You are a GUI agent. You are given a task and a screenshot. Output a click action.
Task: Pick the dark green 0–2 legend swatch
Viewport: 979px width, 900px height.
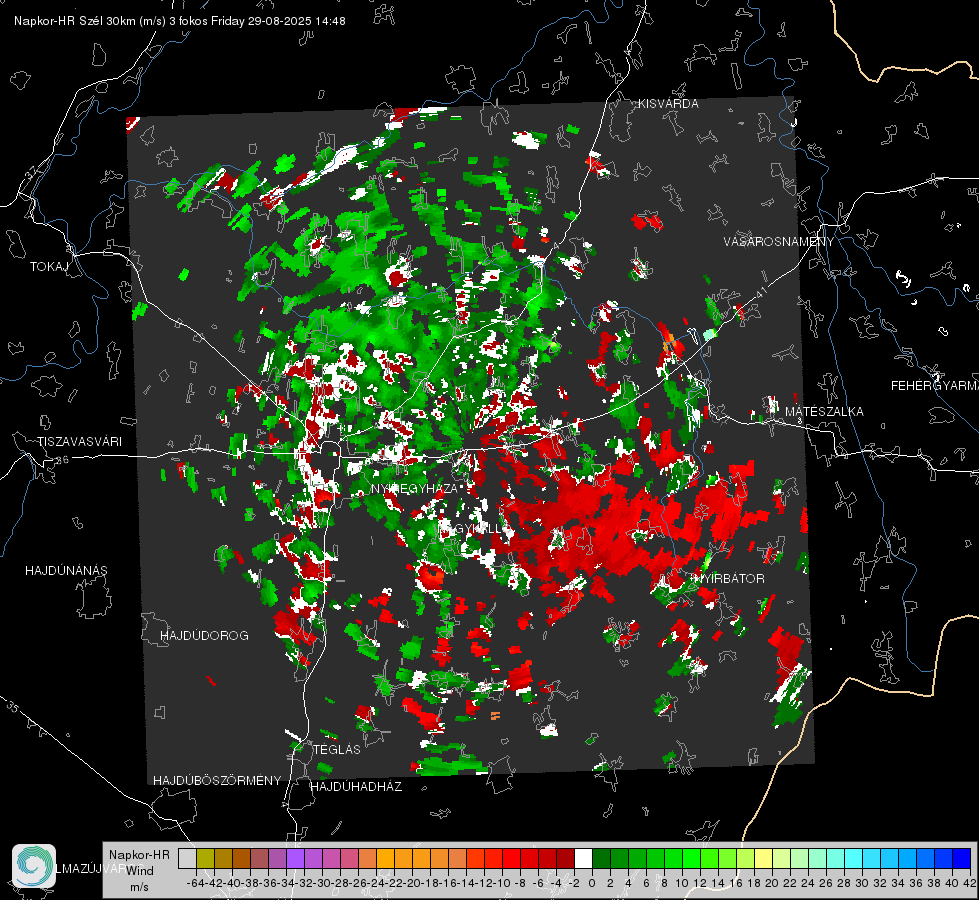click(601, 859)
